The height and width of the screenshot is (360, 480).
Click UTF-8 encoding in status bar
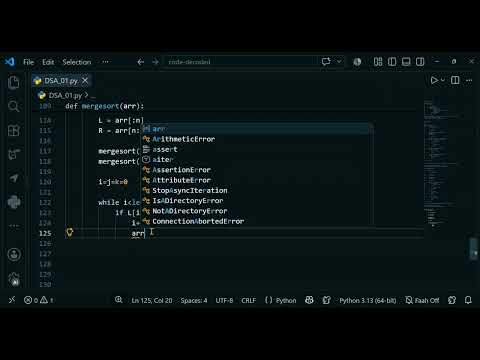(x=224, y=300)
